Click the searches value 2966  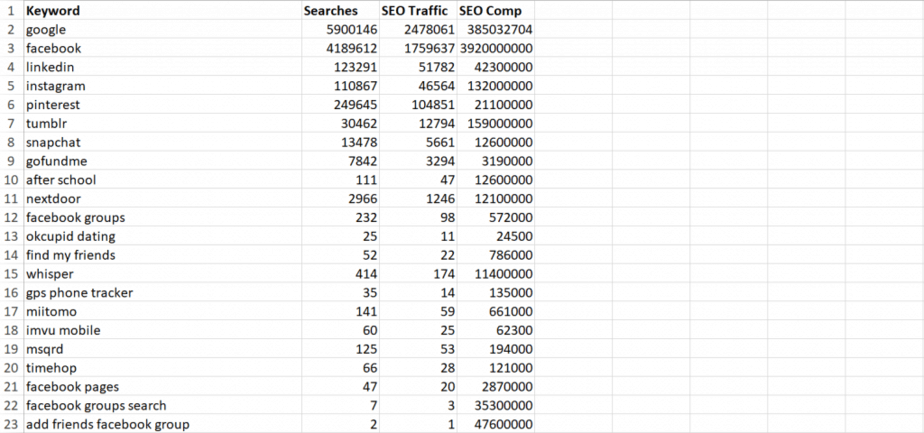tap(340, 199)
